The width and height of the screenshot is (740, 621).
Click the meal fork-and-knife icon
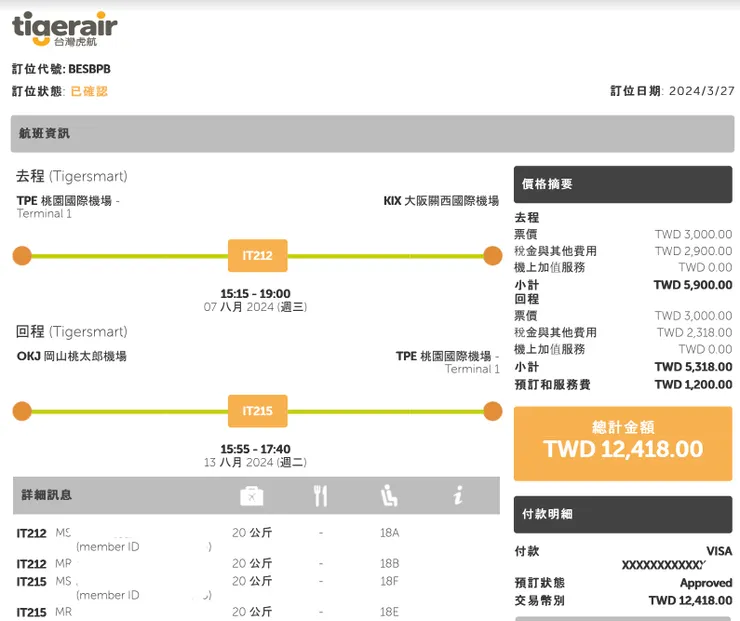point(320,496)
